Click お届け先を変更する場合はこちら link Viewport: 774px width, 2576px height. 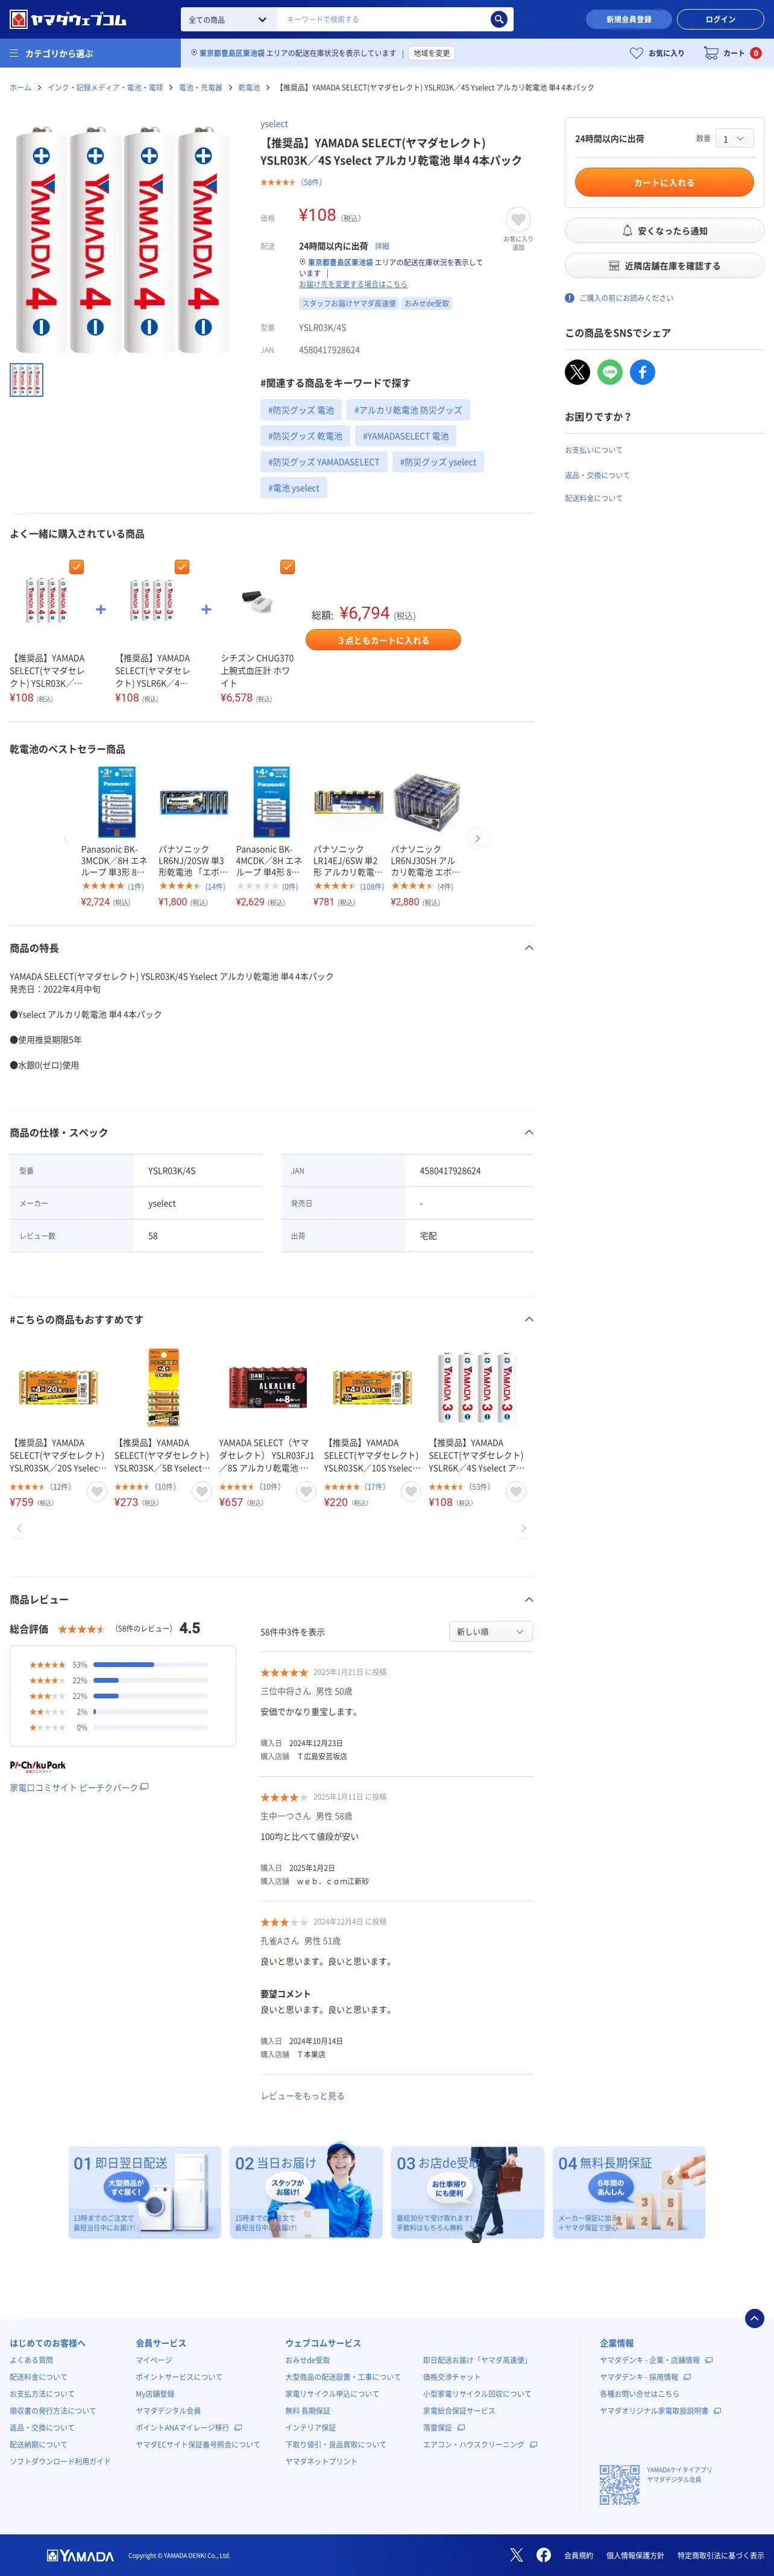pyautogui.click(x=353, y=284)
